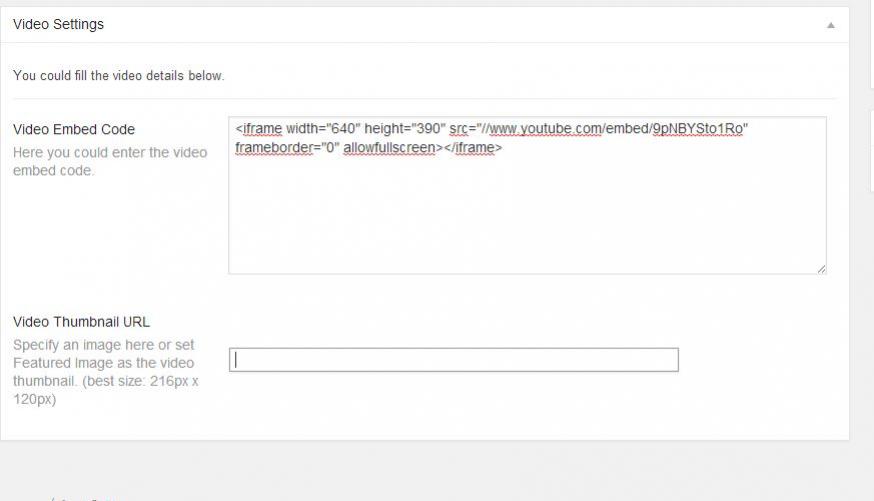Click the opening 'iframe' tag word
The height and width of the screenshot is (501, 874).
click(262, 129)
